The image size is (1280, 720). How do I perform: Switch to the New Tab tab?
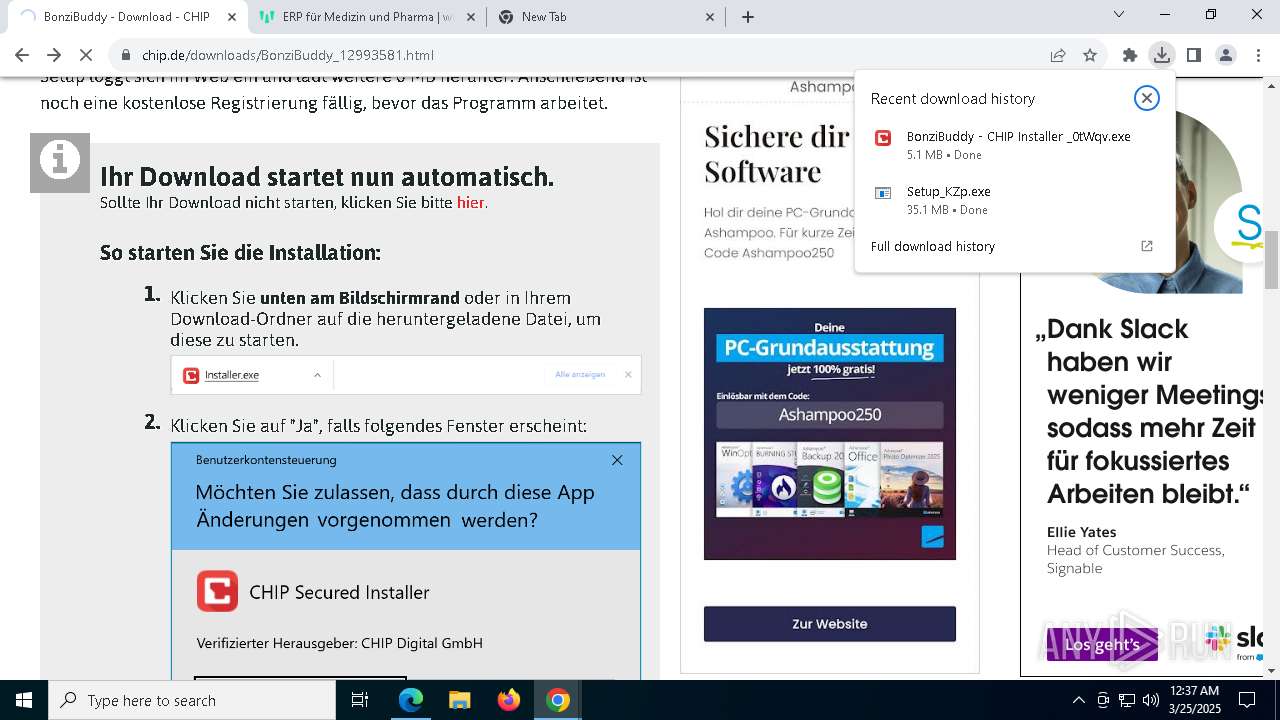pyautogui.click(x=606, y=16)
